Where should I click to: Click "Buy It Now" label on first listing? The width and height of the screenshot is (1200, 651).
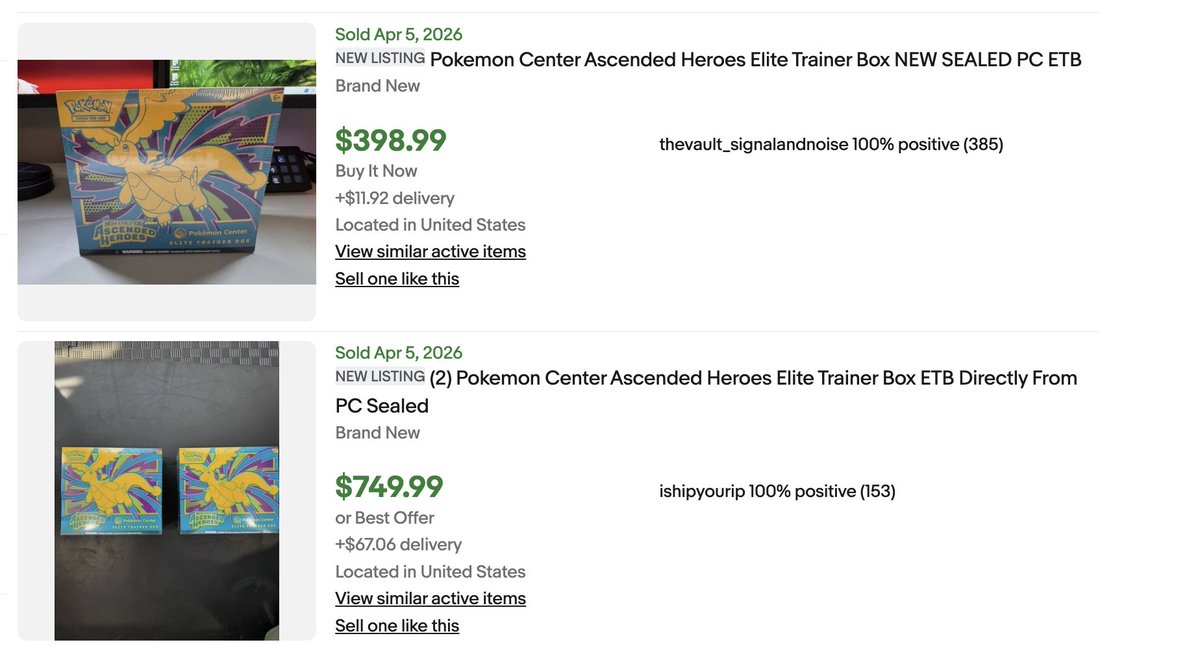(x=376, y=171)
